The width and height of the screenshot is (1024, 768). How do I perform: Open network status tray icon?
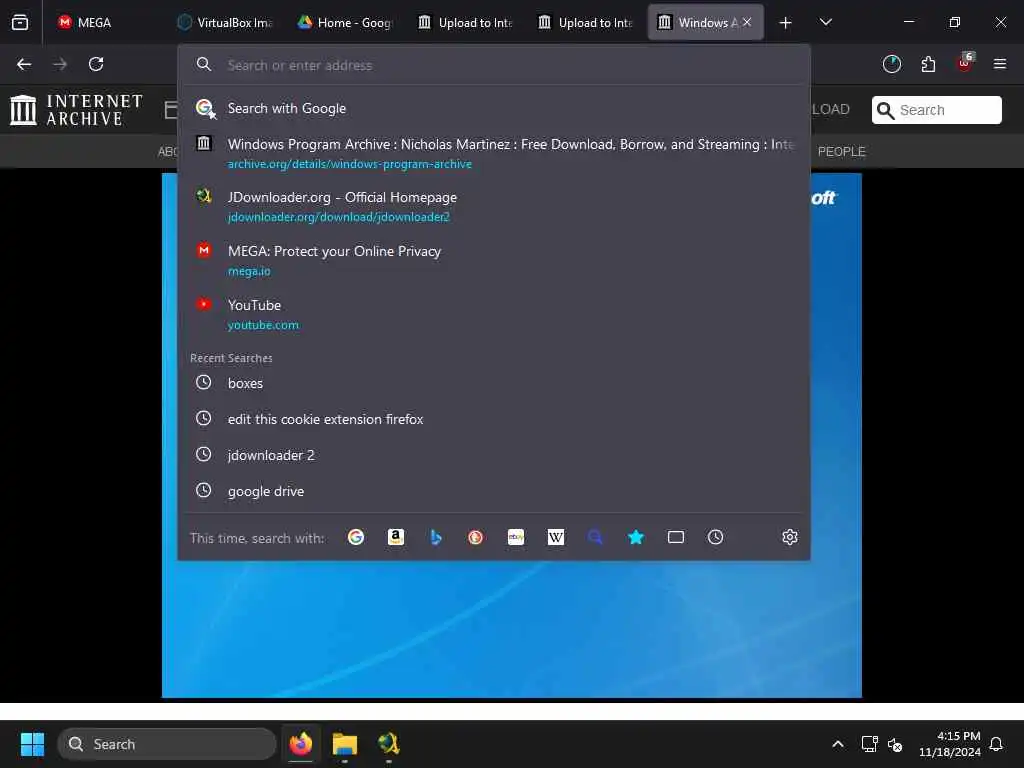(x=869, y=744)
